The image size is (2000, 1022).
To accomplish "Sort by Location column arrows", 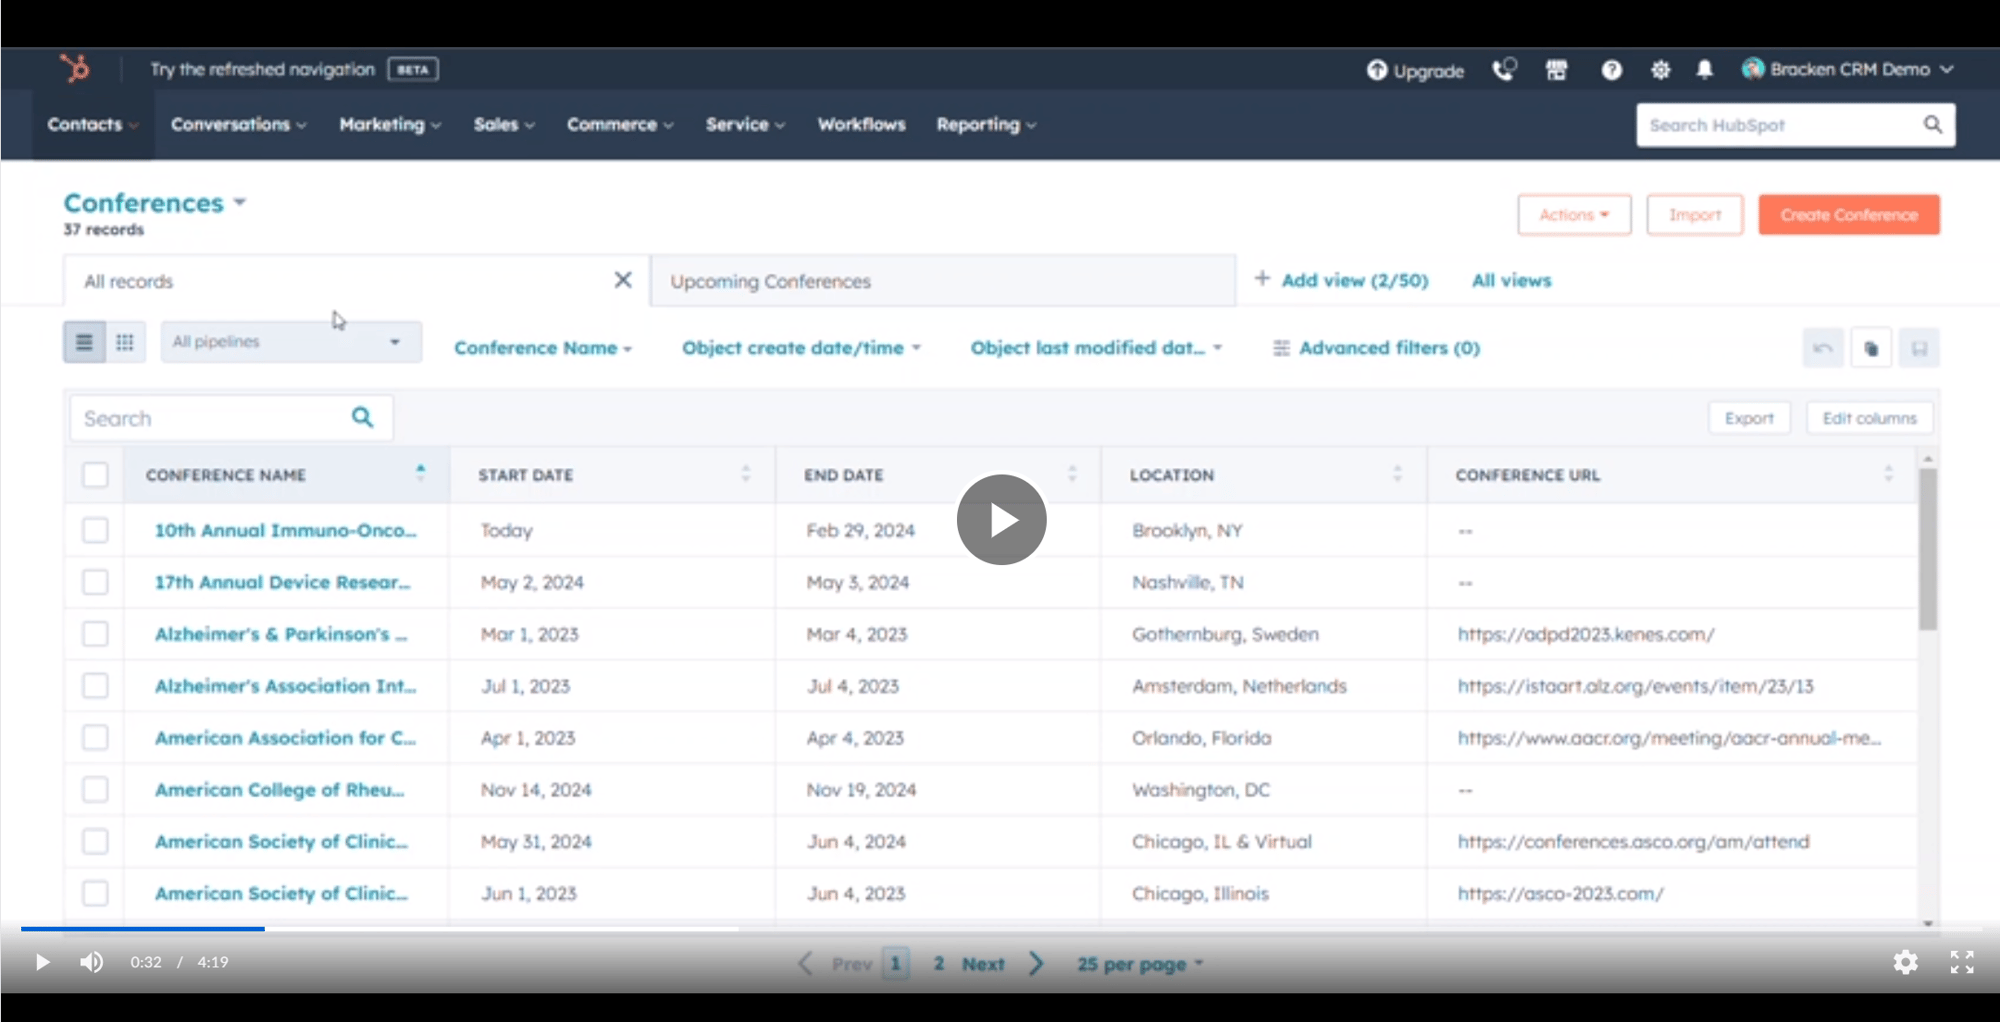I will tap(1397, 473).
